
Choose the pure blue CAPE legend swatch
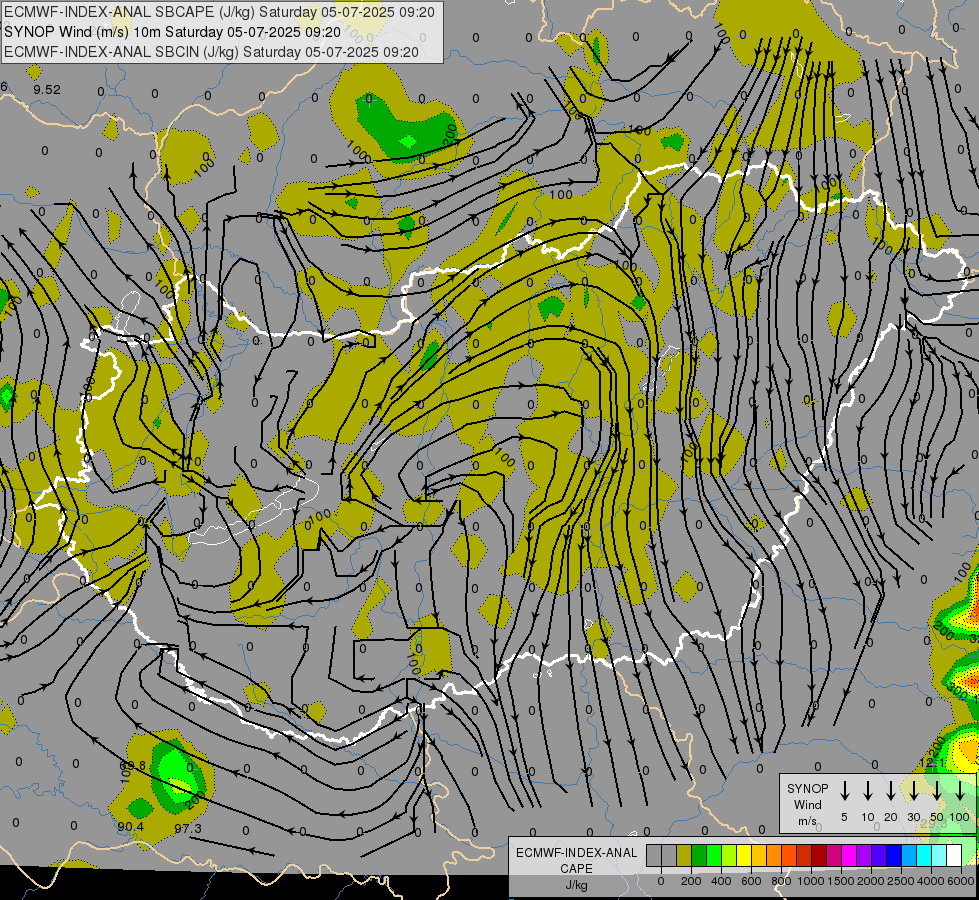point(895,855)
